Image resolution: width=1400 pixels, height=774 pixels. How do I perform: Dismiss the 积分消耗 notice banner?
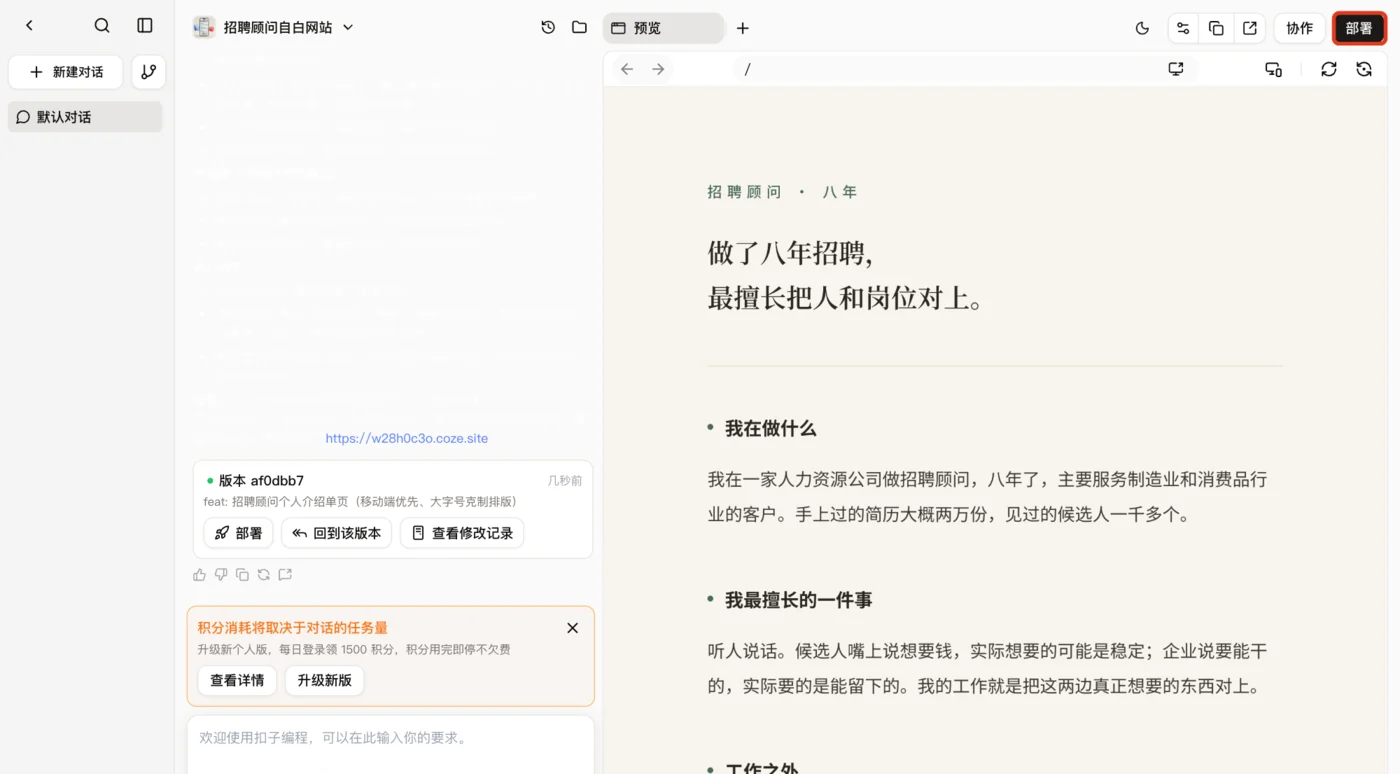[x=572, y=628]
